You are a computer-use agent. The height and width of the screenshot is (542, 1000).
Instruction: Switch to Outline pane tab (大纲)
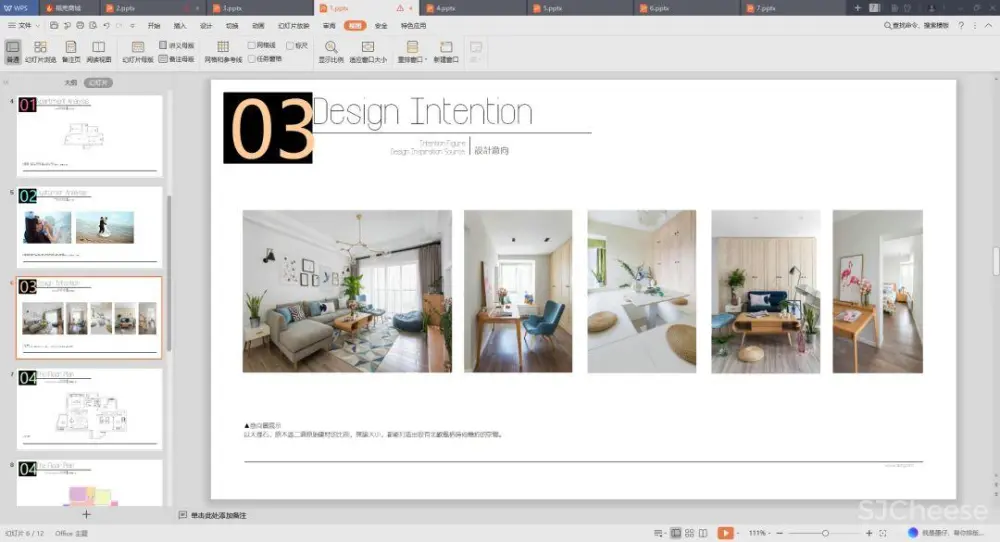(x=70, y=83)
